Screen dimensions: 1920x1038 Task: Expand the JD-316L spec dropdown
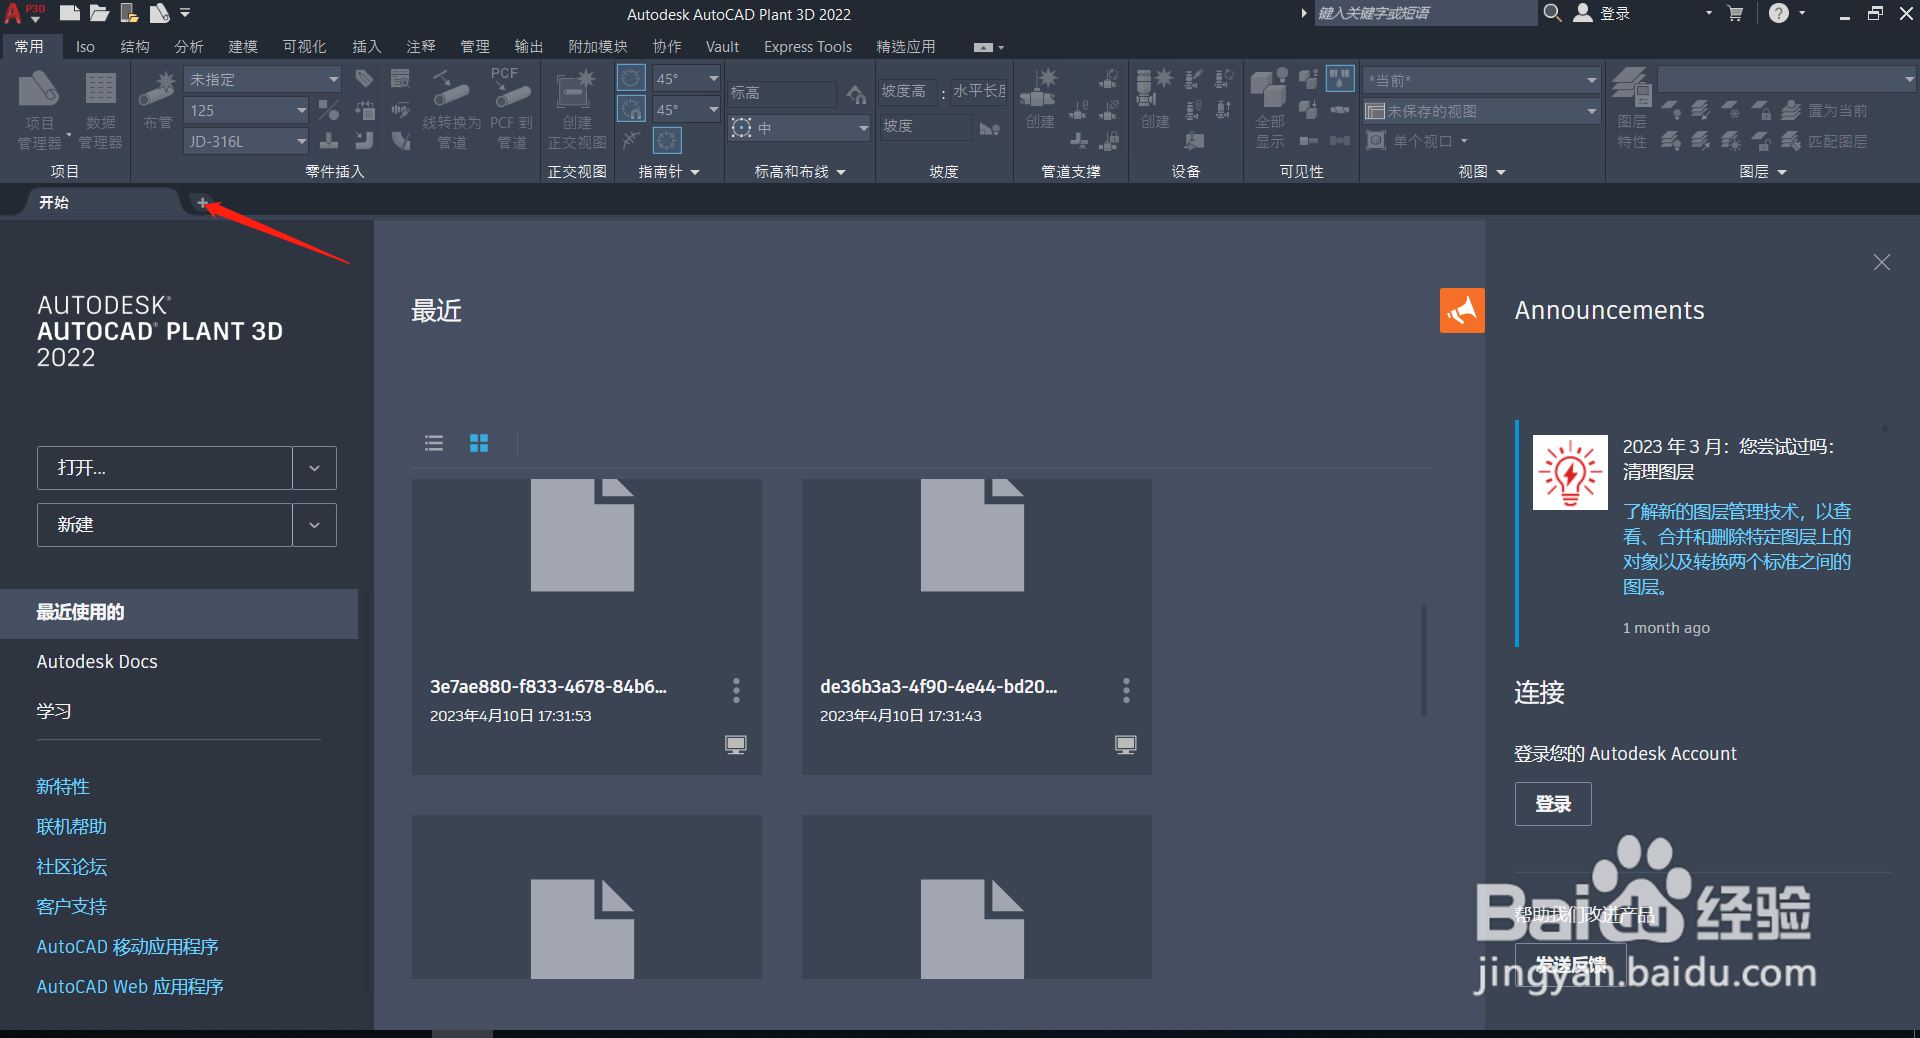click(x=301, y=141)
